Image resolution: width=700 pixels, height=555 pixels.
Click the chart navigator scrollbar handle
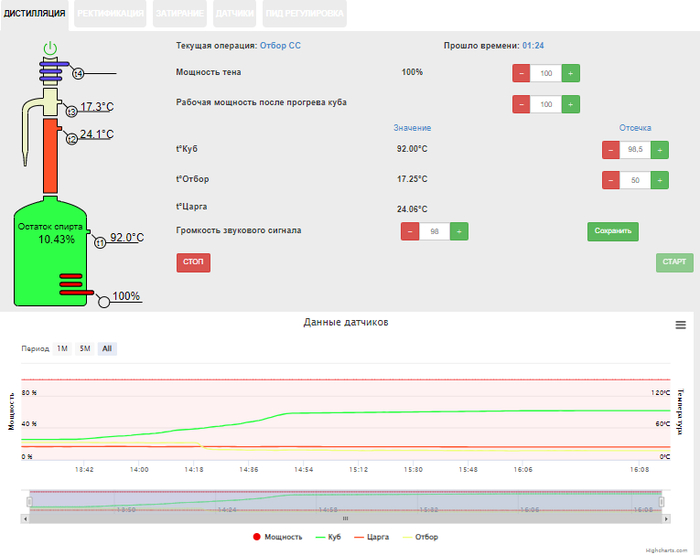pyautogui.click(x=345, y=519)
